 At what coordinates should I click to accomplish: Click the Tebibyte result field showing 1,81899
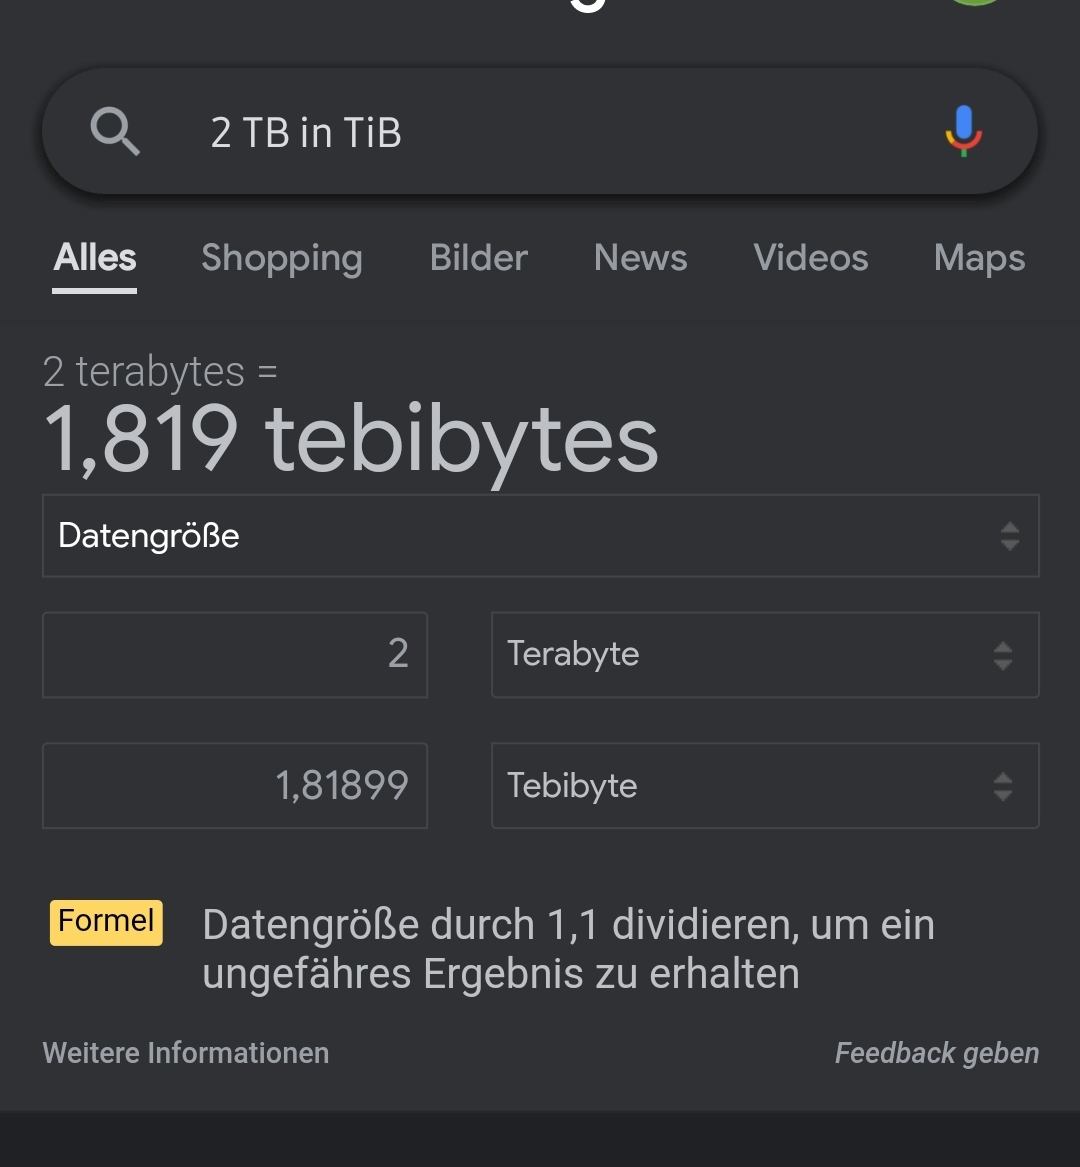tap(235, 786)
